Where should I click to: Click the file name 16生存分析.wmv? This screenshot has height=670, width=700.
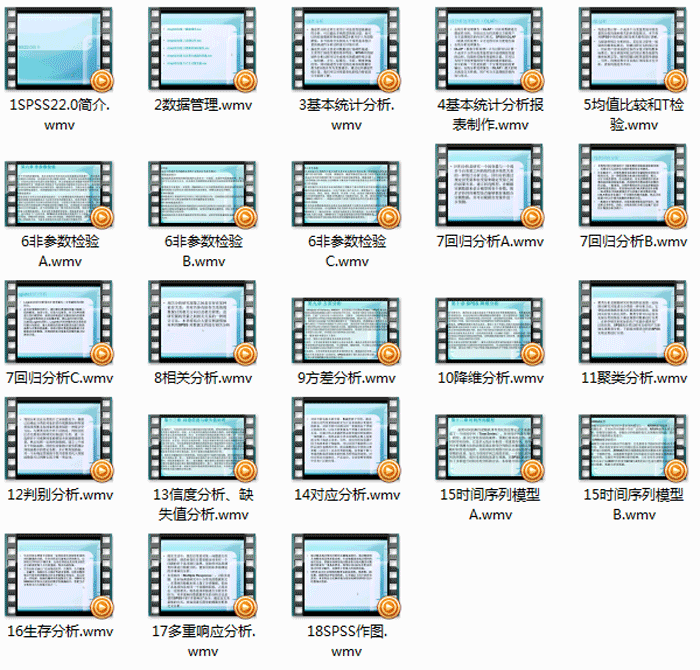click(60, 632)
